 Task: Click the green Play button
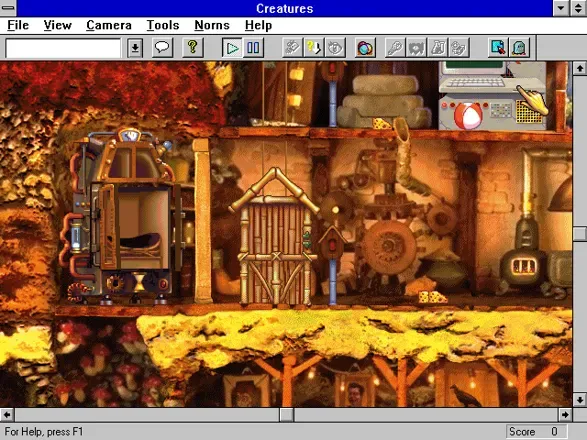(x=232, y=48)
